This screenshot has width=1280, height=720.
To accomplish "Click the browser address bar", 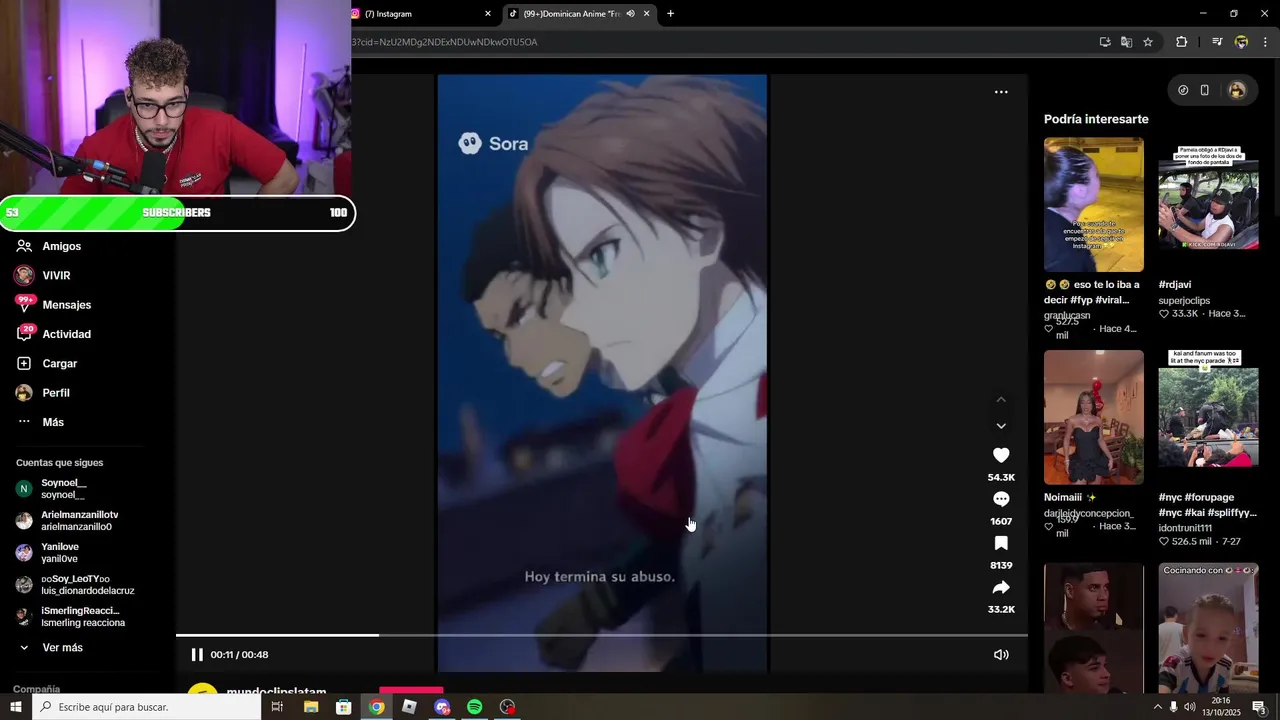I will click(720, 42).
